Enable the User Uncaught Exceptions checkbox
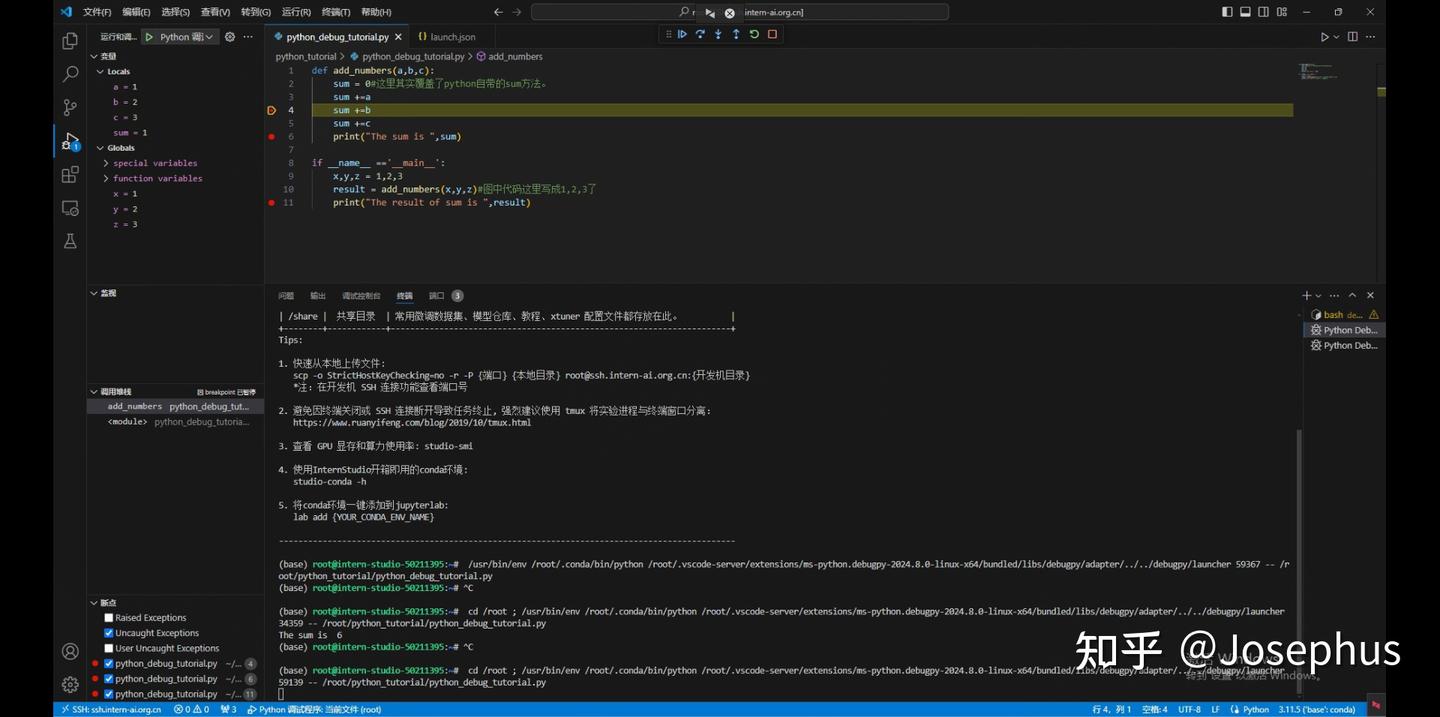 tap(108, 647)
